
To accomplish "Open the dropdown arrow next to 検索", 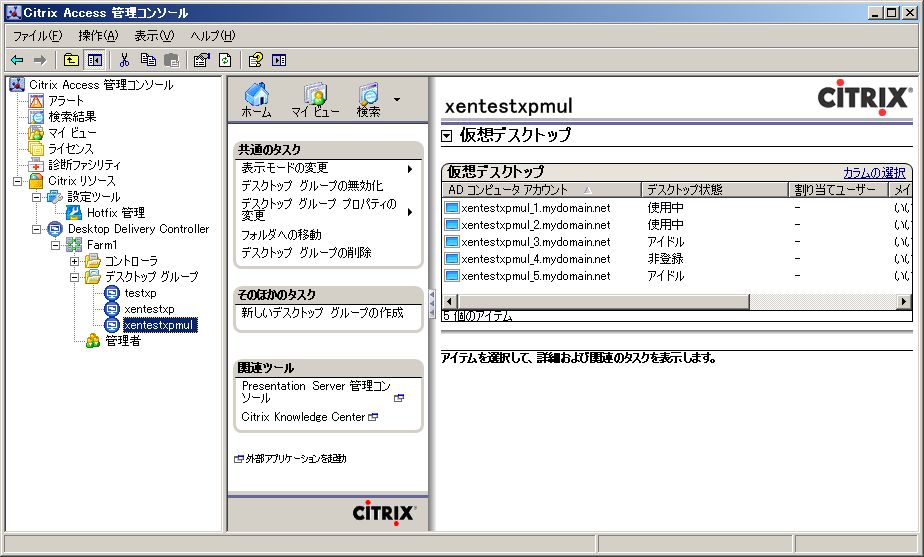I will pyautogui.click(x=397, y=99).
